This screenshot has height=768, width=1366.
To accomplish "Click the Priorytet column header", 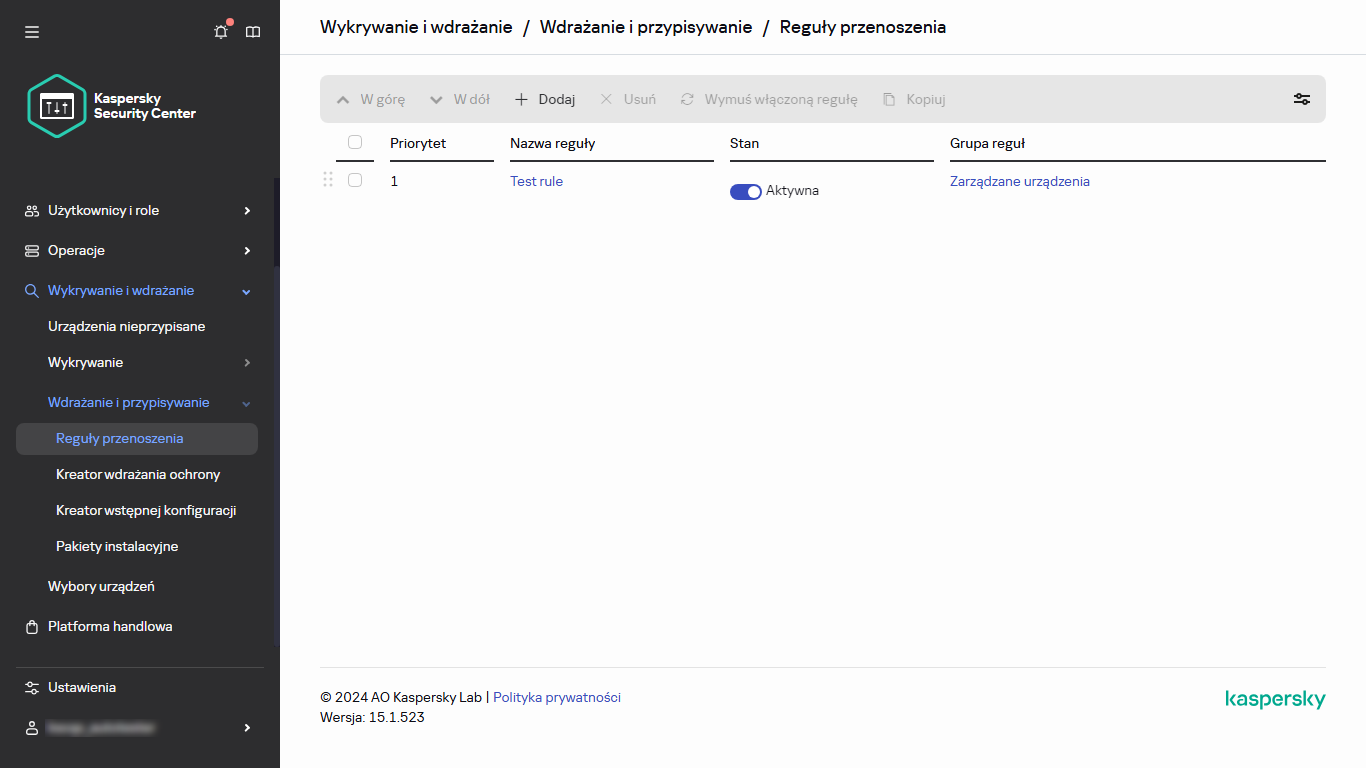I will coord(416,143).
